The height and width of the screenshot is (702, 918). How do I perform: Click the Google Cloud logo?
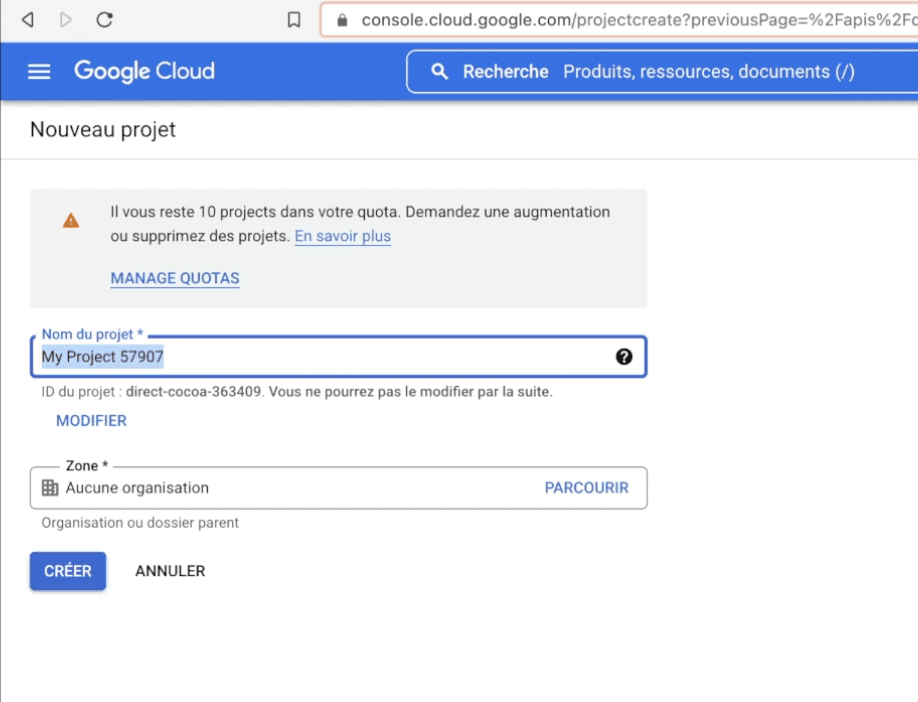click(143, 71)
